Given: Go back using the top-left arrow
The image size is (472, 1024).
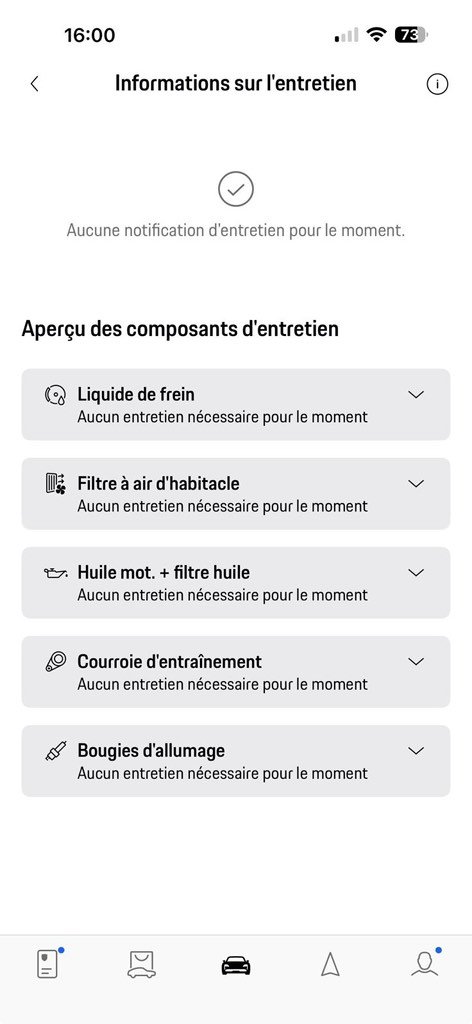Looking at the screenshot, I should click(x=35, y=84).
